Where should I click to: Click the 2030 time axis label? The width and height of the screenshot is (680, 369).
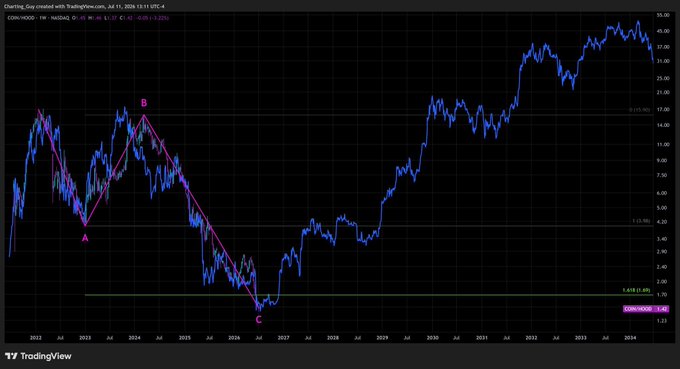click(x=432, y=338)
